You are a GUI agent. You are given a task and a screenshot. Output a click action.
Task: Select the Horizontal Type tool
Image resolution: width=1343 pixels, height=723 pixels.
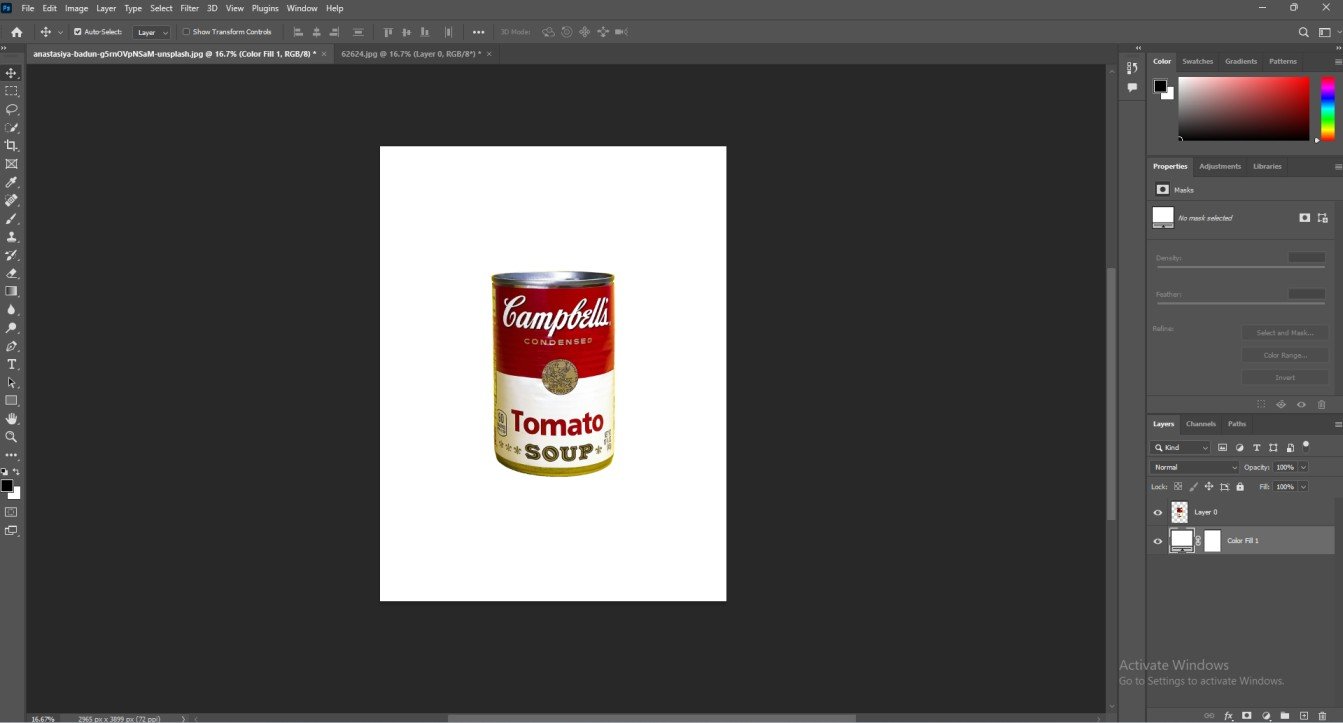(x=12, y=364)
